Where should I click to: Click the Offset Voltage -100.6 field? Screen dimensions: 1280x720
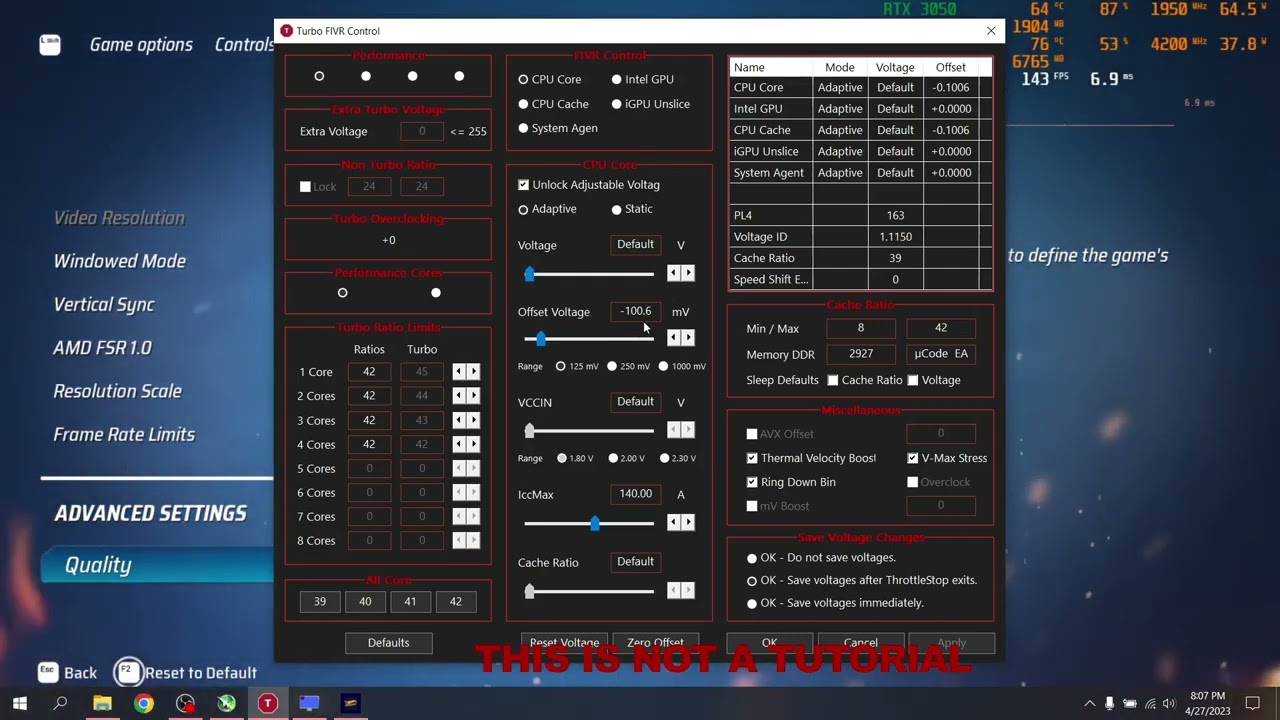click(x=635, y=311)
